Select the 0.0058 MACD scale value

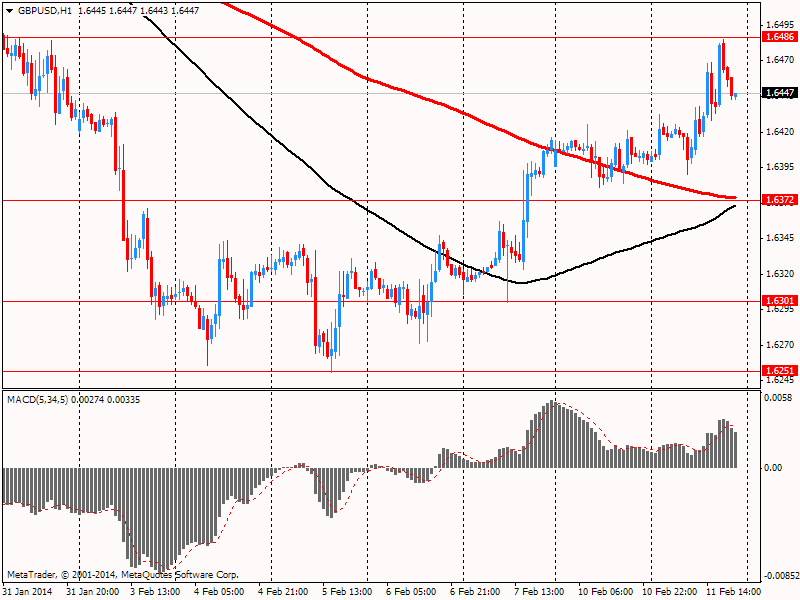coord(778,397)
